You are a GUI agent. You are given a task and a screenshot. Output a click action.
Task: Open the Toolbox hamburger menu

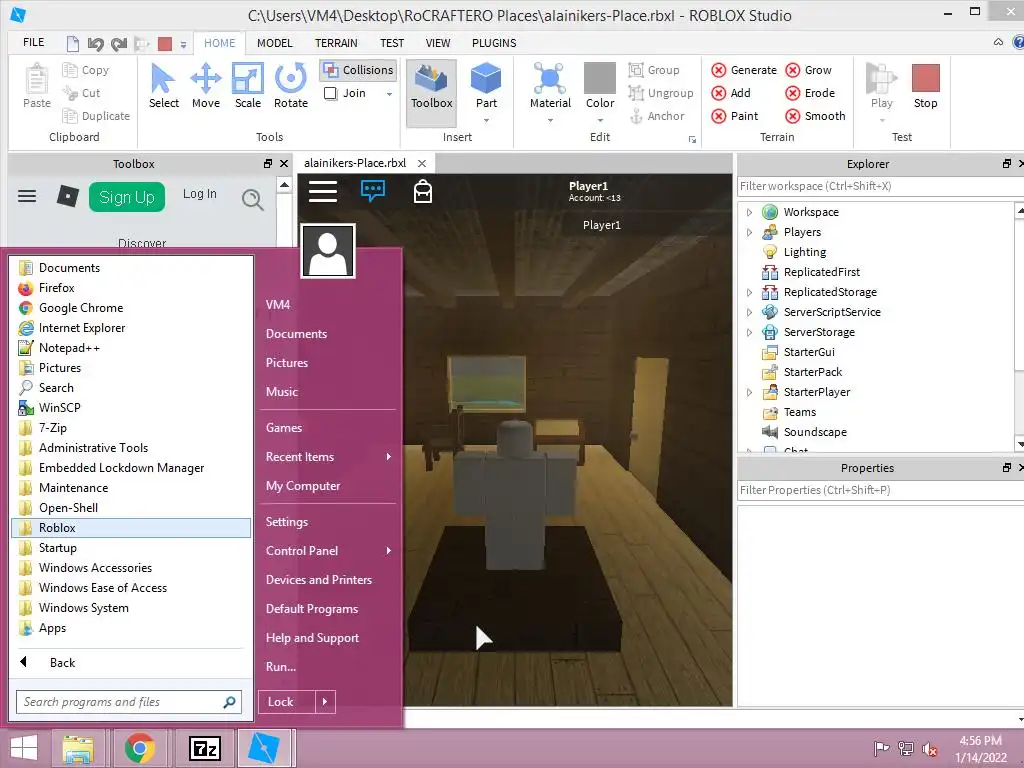tap(27, 196)
